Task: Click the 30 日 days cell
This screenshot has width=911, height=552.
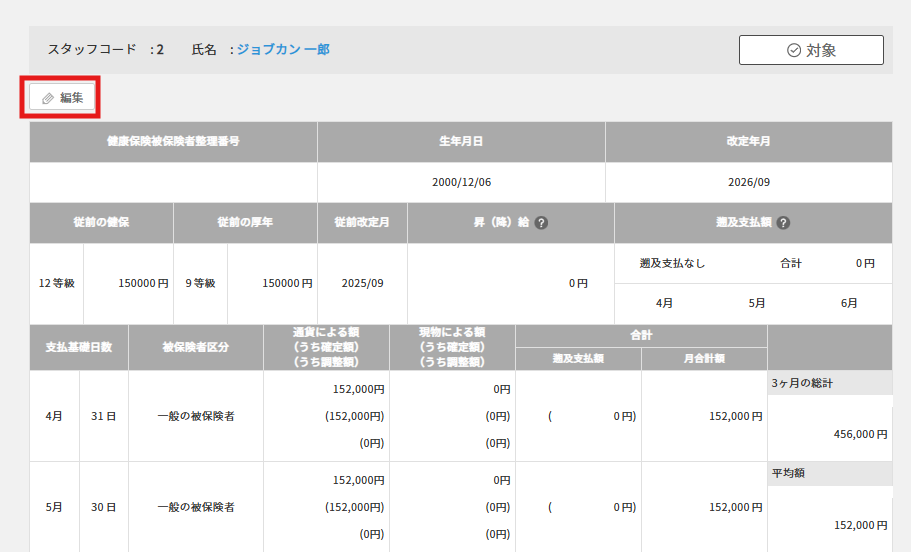Action: (x=103, y=507)
